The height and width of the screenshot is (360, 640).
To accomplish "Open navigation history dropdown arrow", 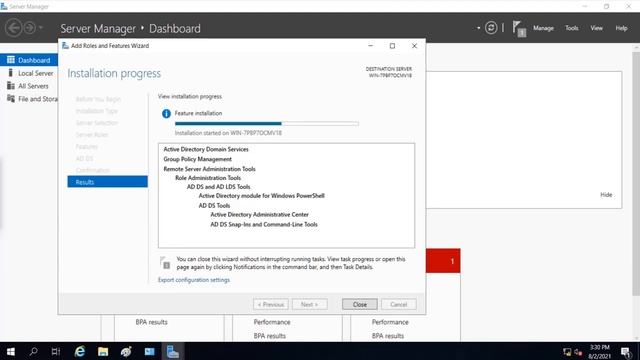I will (x=40, y=28).
